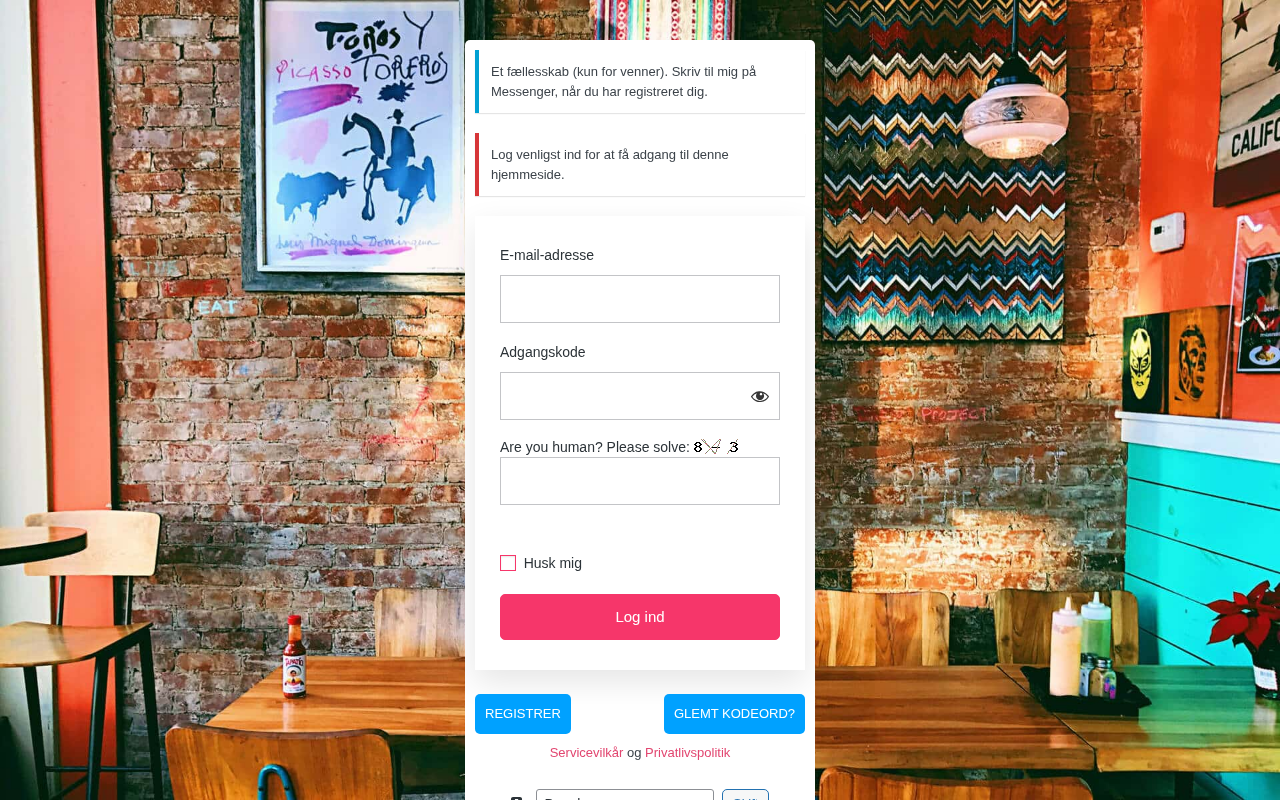
Task: Select the captcha answer field
Action: click(640, 481)
